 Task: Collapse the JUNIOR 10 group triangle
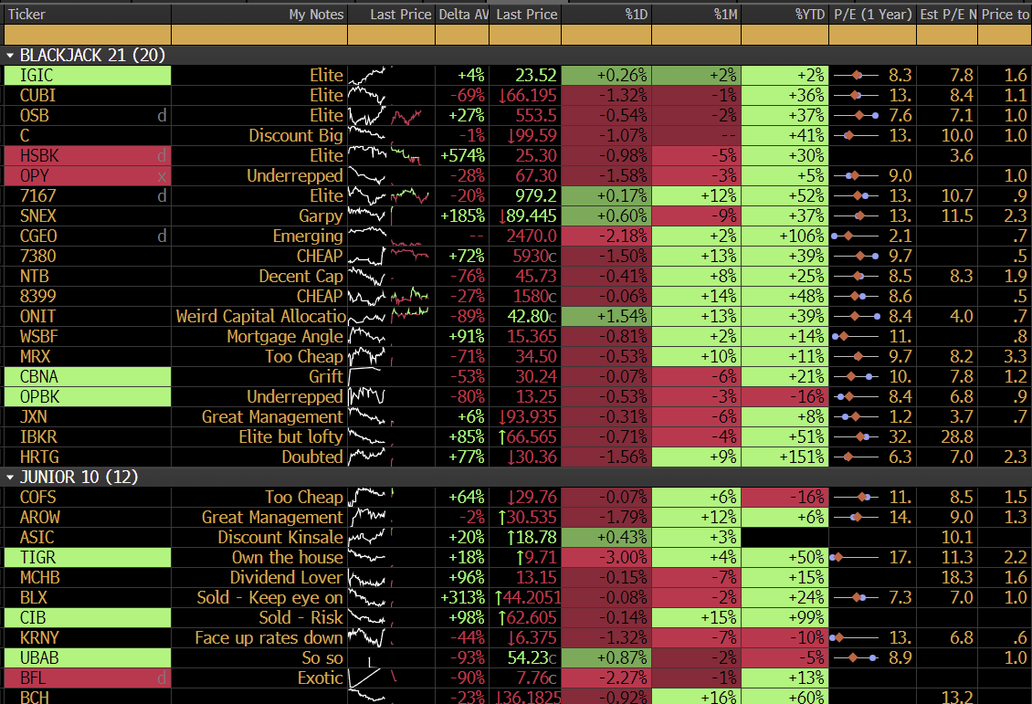[11, 477]
